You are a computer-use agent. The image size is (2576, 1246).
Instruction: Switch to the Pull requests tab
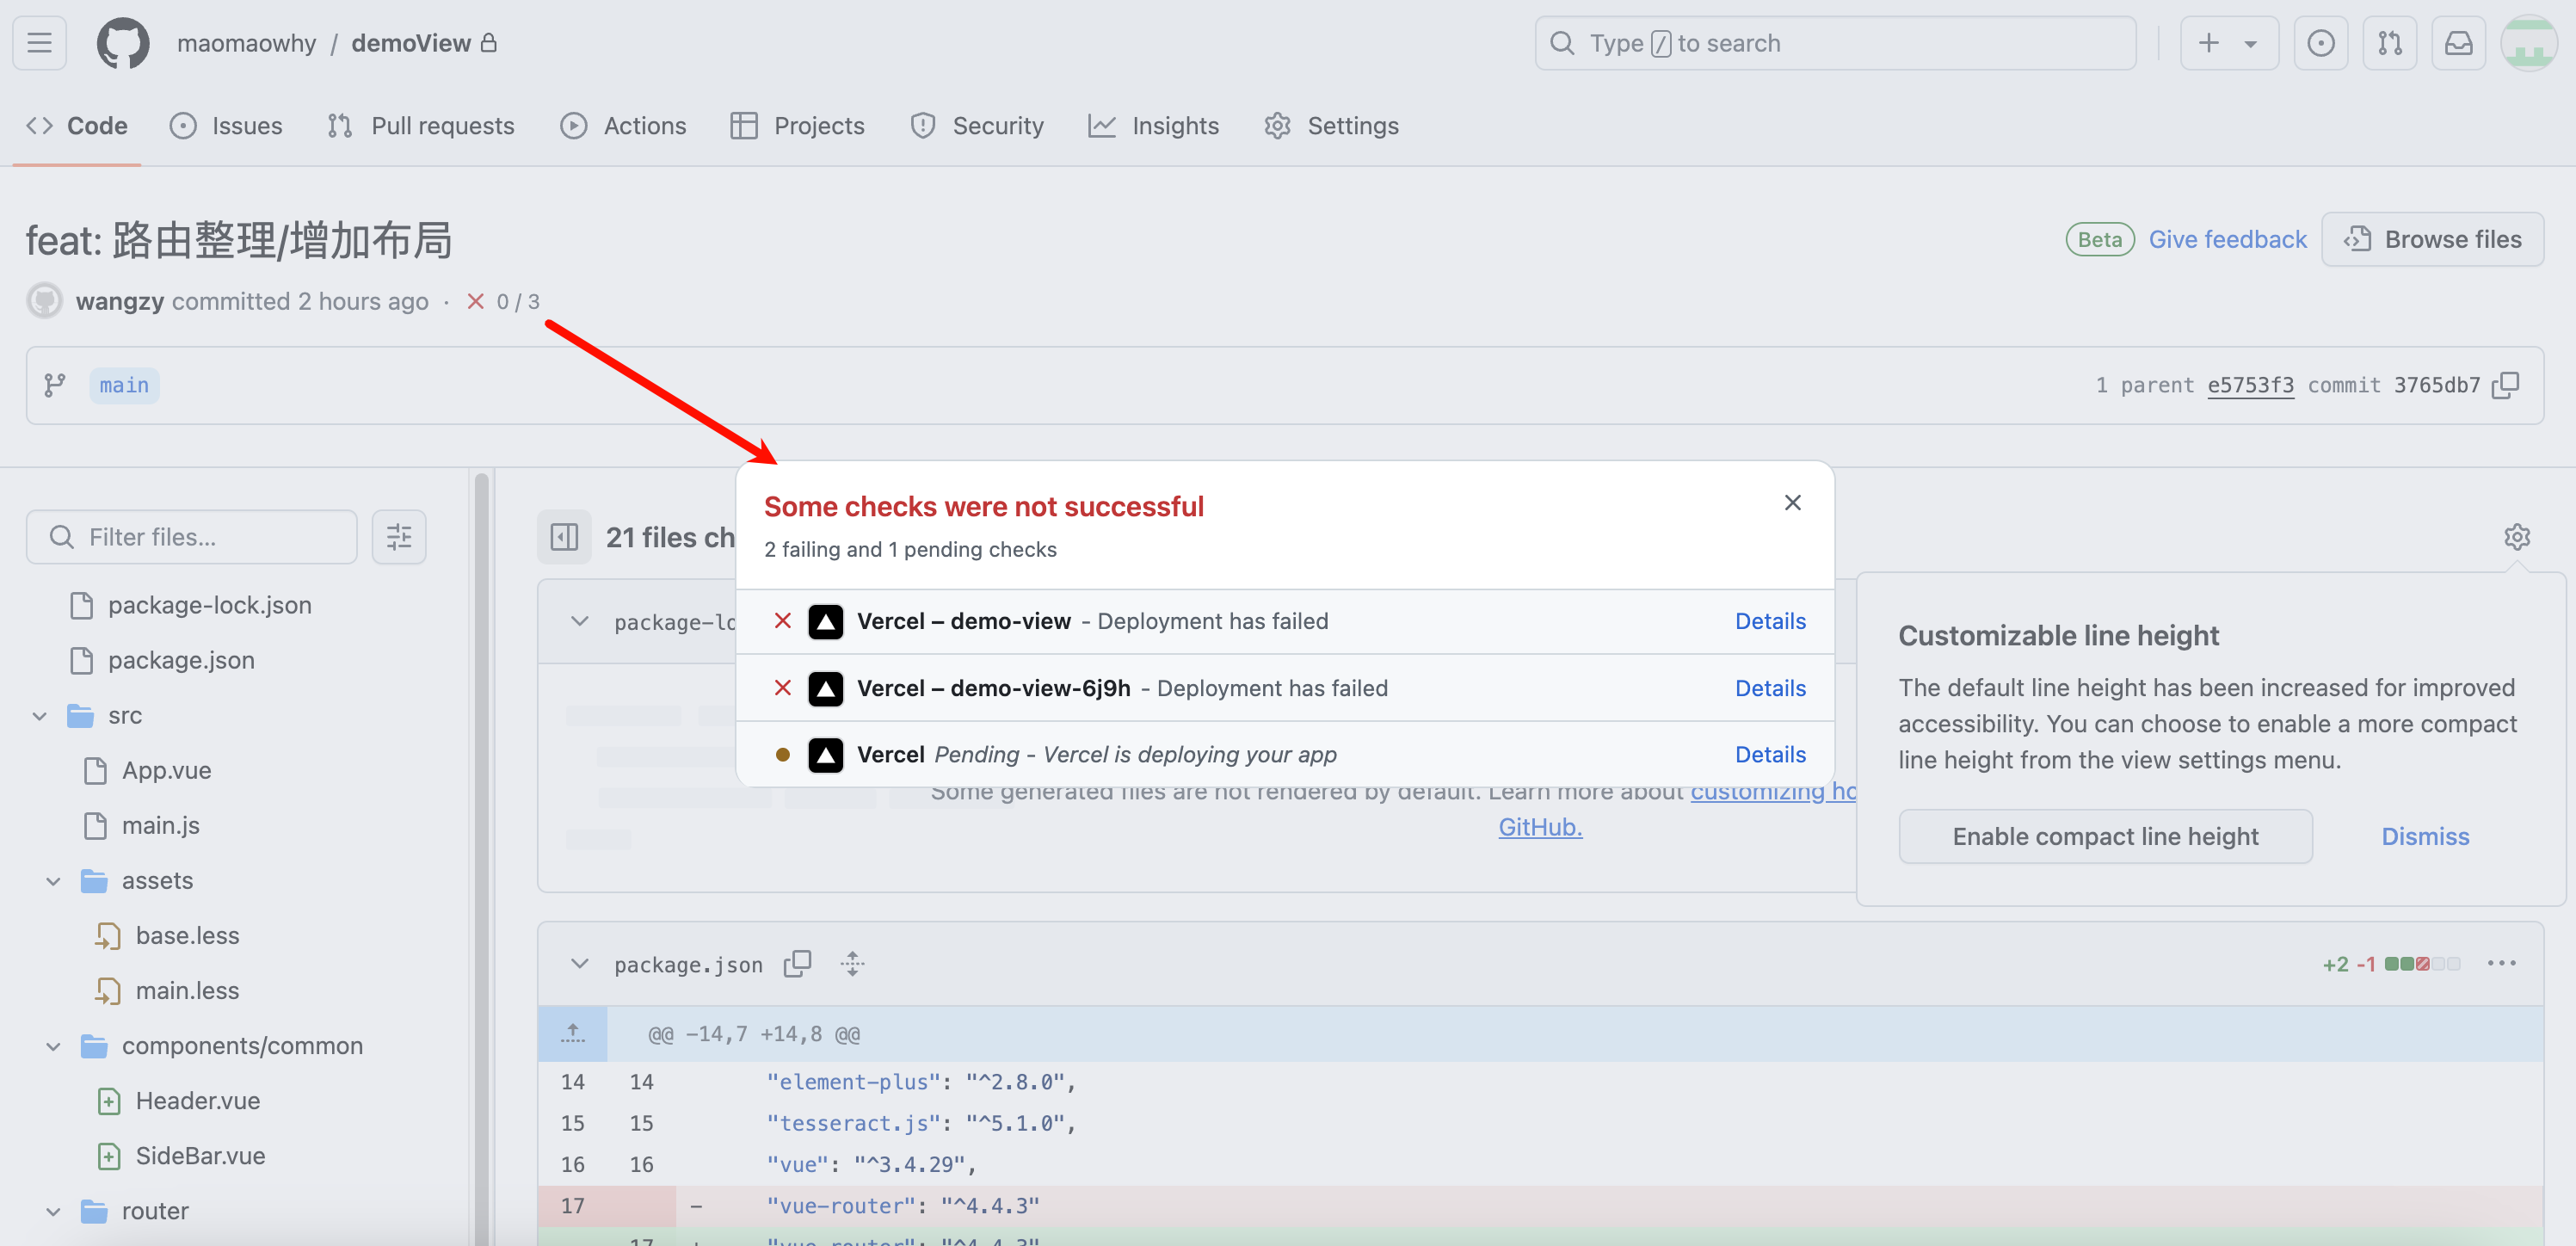[x=421, y=126]
